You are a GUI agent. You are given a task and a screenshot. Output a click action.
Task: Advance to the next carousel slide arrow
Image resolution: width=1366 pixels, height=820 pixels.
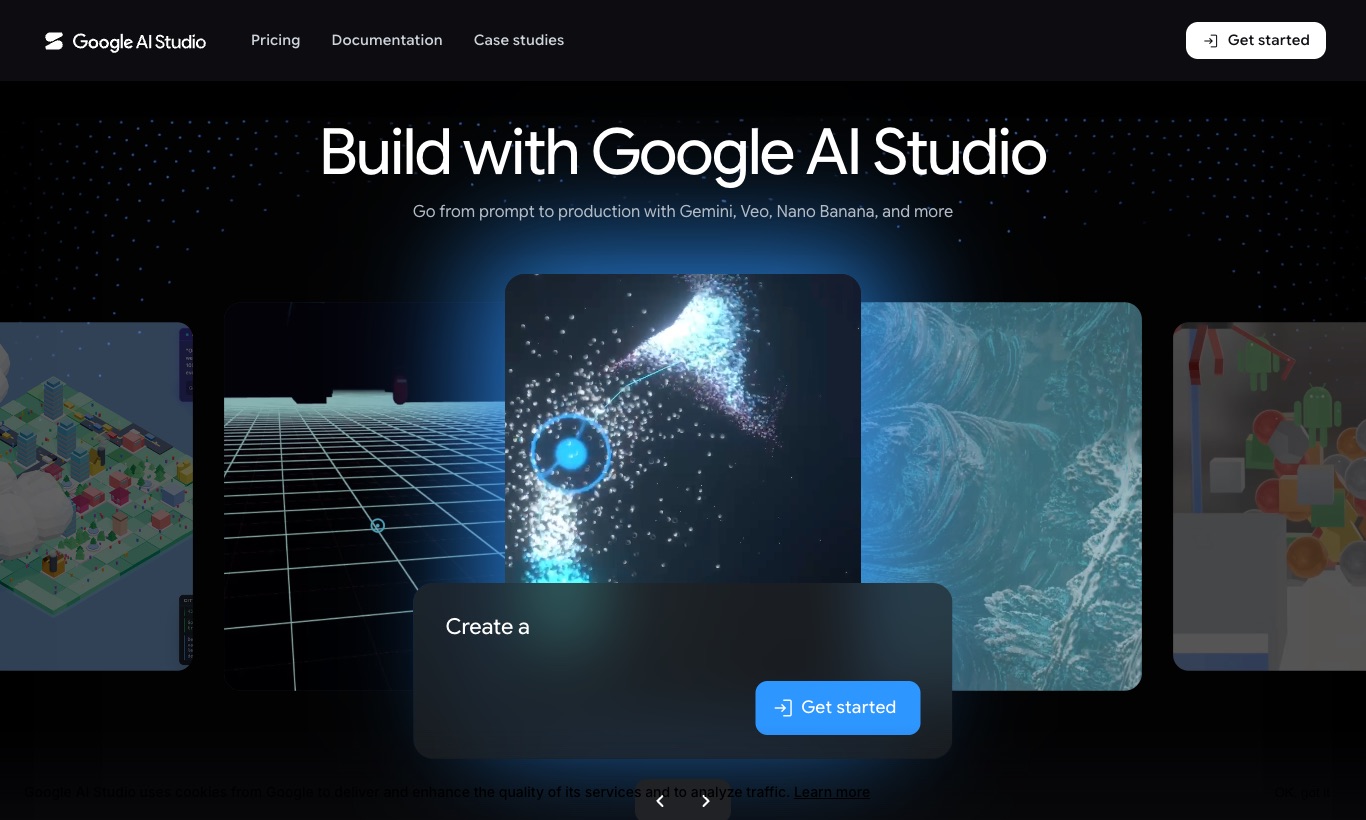[706, 801]
